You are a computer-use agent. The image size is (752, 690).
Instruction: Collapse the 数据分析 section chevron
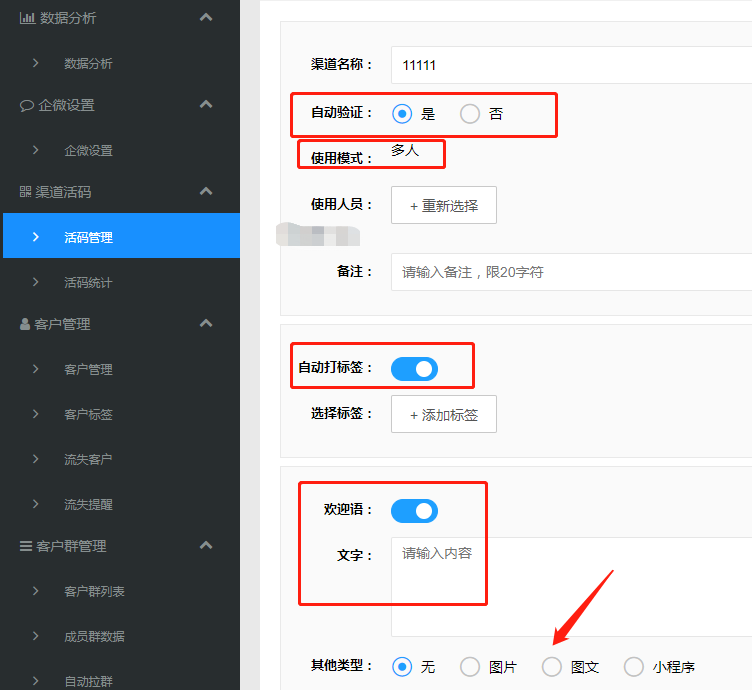pyautogui.click(x=206, y=18)
